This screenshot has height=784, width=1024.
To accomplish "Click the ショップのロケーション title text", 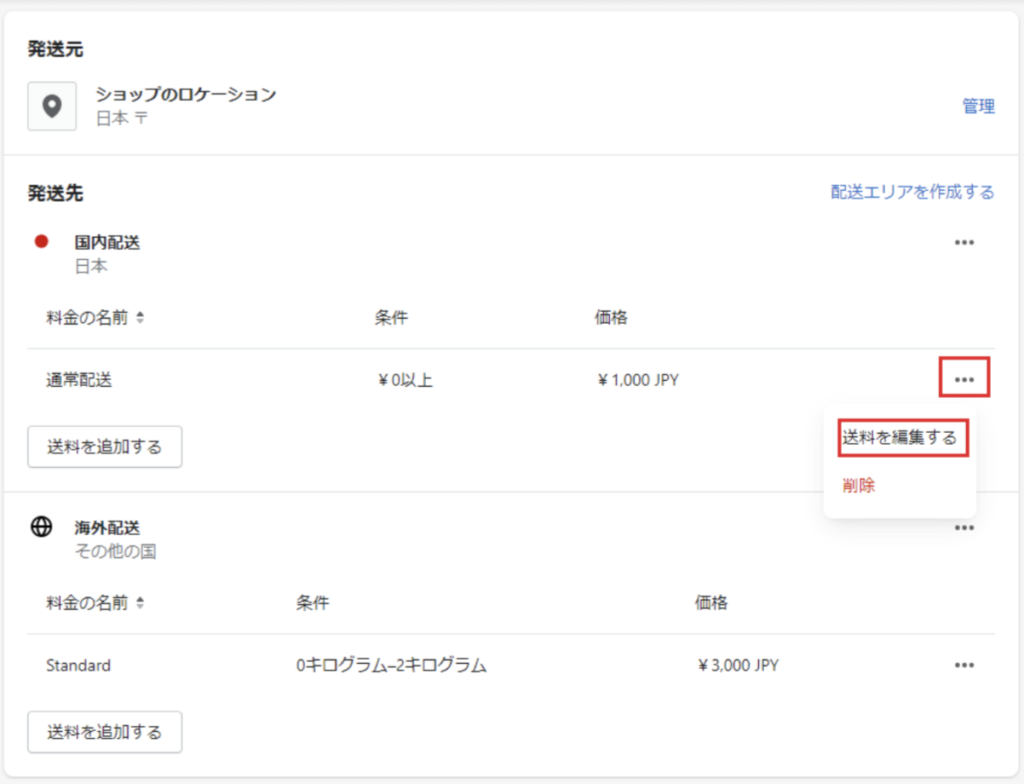I will (x=185, y=95).
